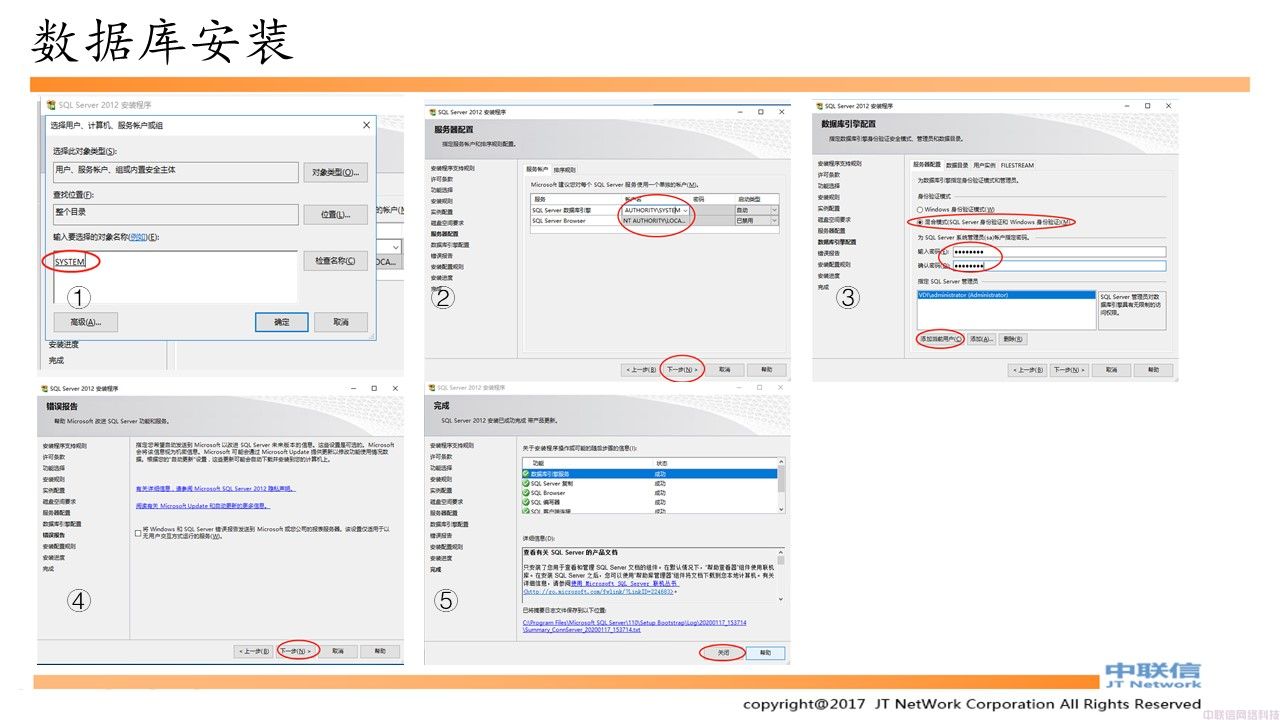Switch to FILESTREAM tab

tap(1017, 165)
